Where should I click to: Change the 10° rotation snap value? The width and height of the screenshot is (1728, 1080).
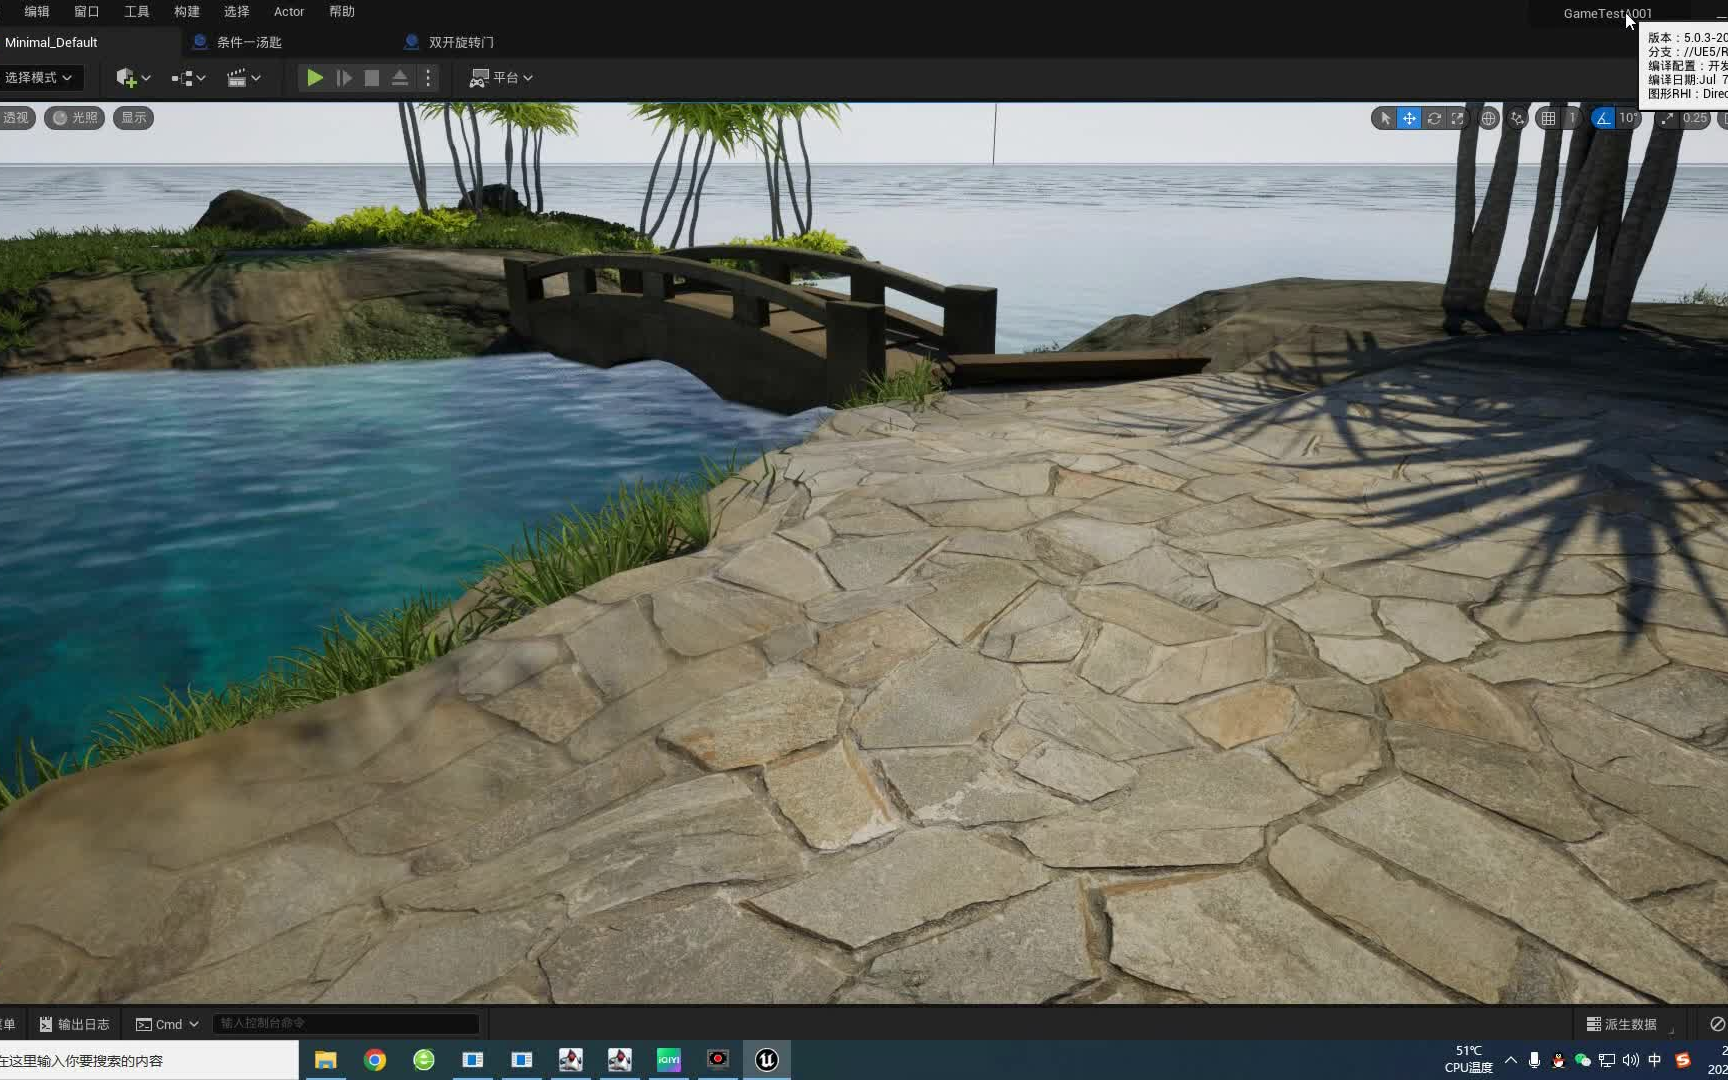(1626, 118)
